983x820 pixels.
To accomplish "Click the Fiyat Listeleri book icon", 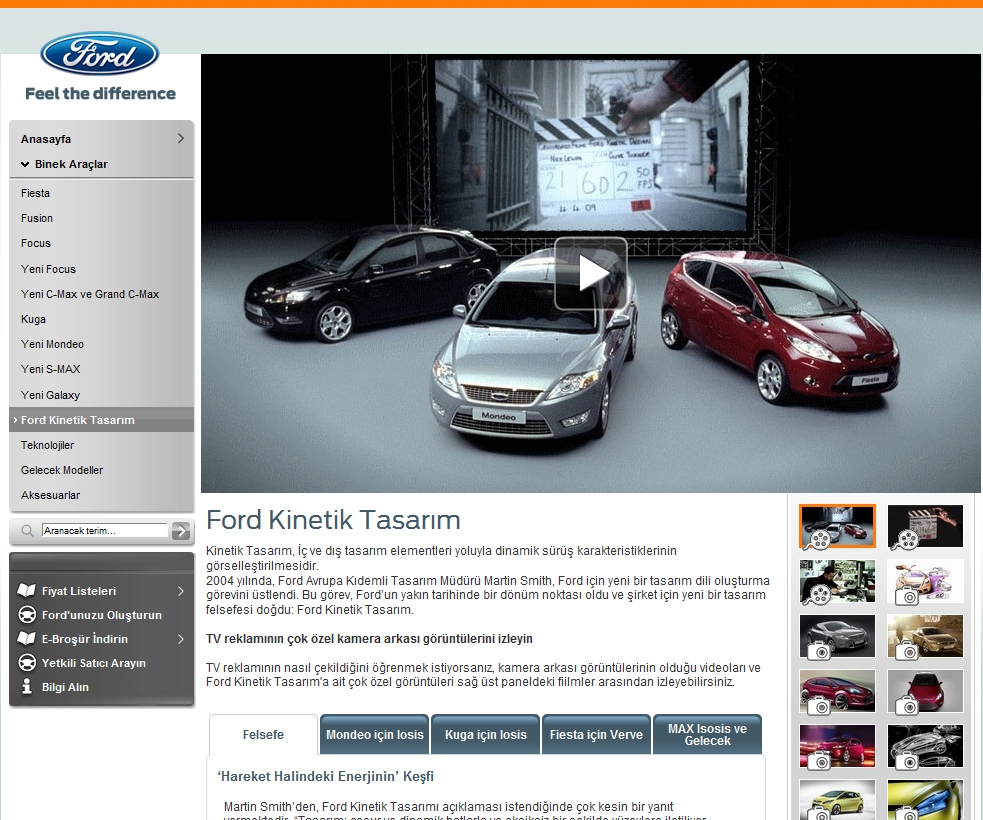I will click(26, 591).
